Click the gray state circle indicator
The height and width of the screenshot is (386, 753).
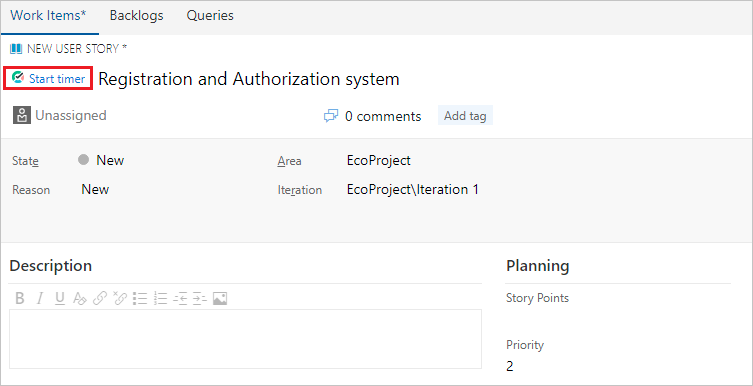(x=84, y=160)
